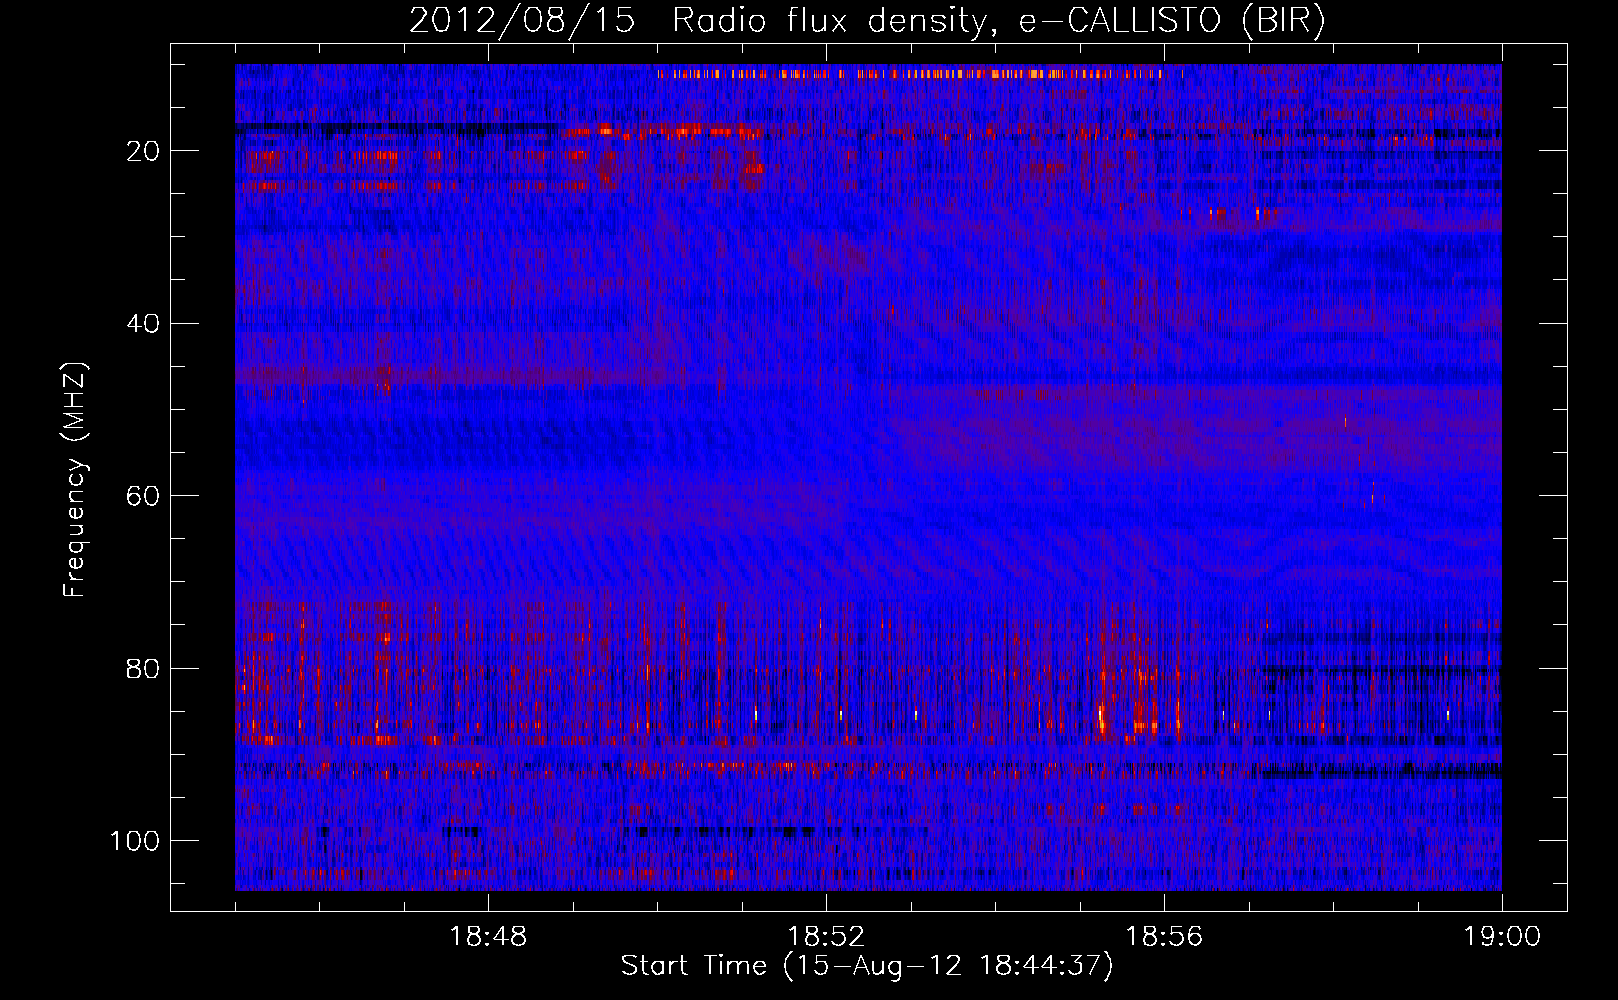Select the 80 MHz frequency tick label
The height and width of the screenshot is (1000, 1618).
coord(143,669)
